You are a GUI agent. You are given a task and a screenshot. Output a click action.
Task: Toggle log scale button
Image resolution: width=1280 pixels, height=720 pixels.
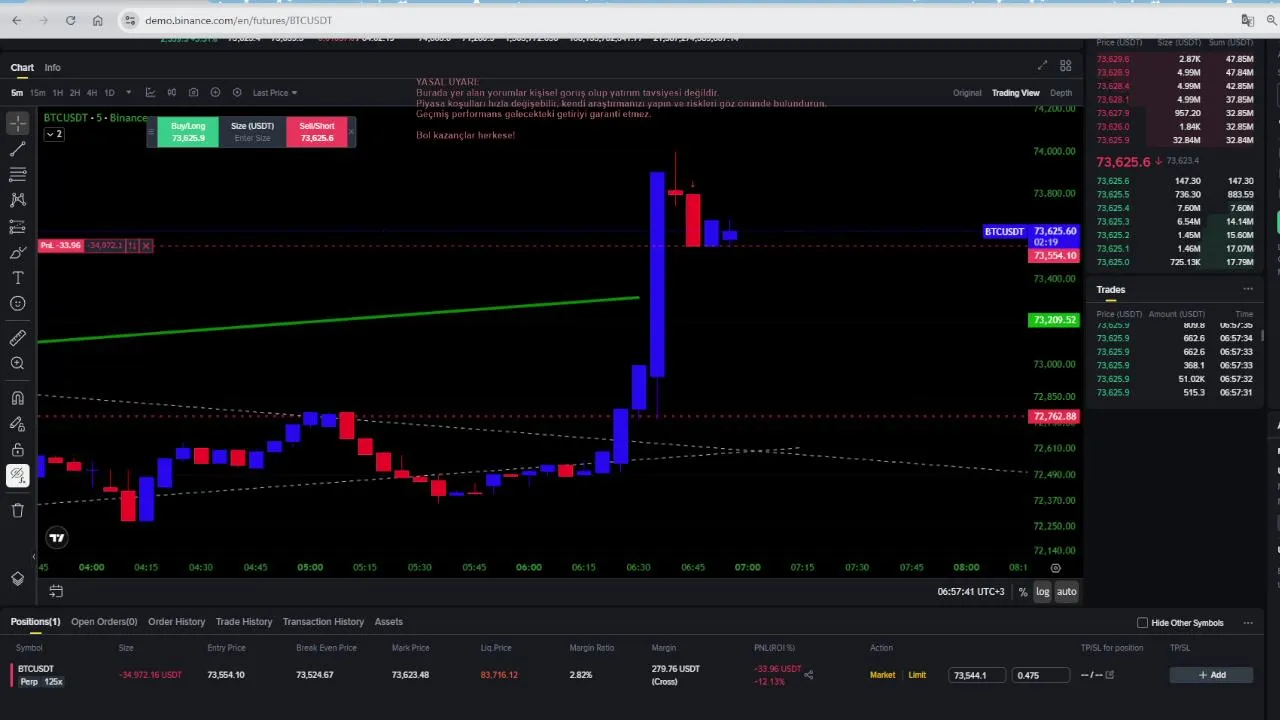(1042, 592)
